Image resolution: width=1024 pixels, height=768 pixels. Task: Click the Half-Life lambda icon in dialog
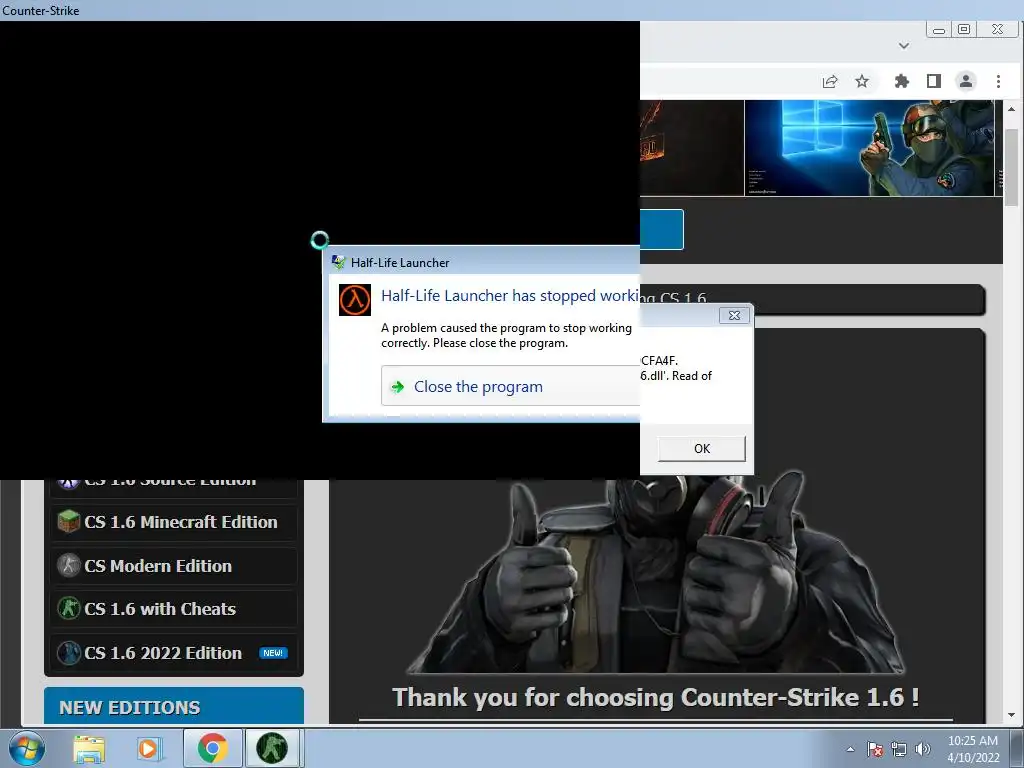click(355, 300)
